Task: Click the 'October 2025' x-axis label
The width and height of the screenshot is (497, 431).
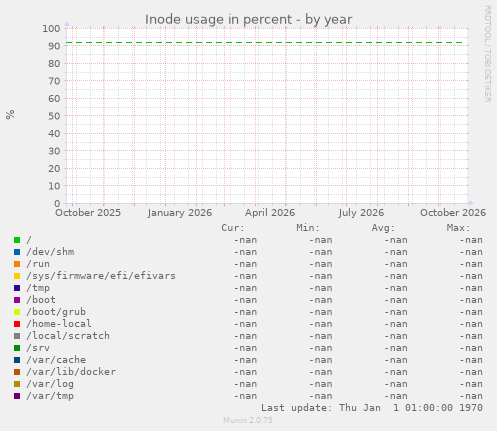Action: (x=88, y=213)
